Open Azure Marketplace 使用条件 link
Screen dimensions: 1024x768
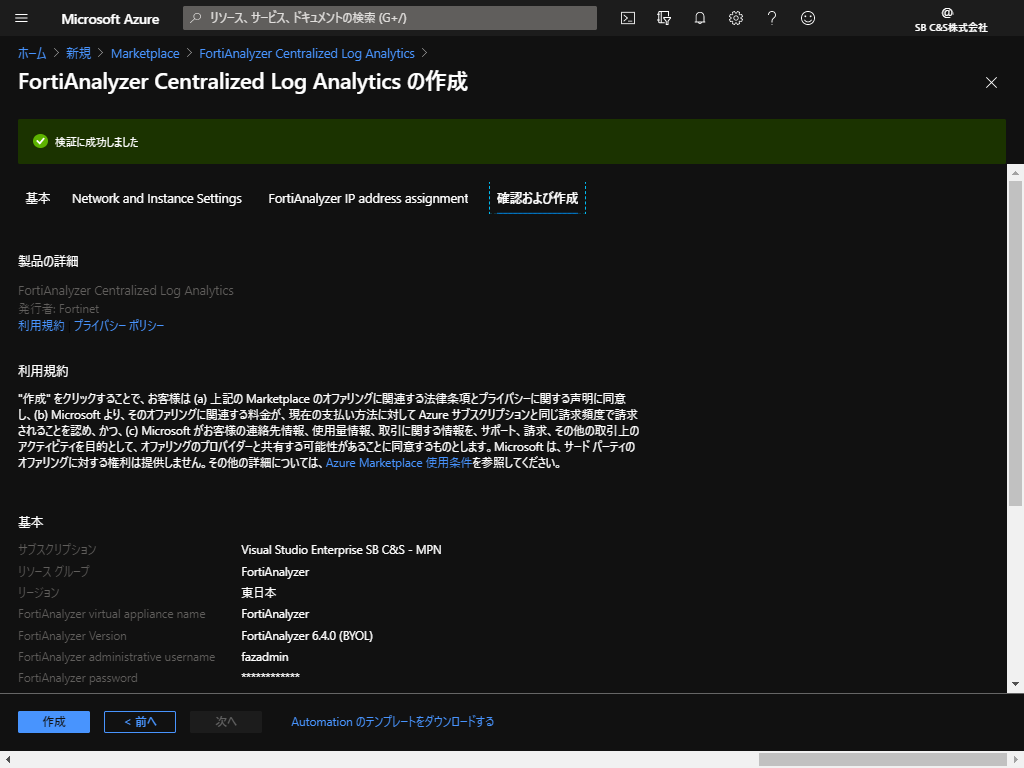pos(398,462)
